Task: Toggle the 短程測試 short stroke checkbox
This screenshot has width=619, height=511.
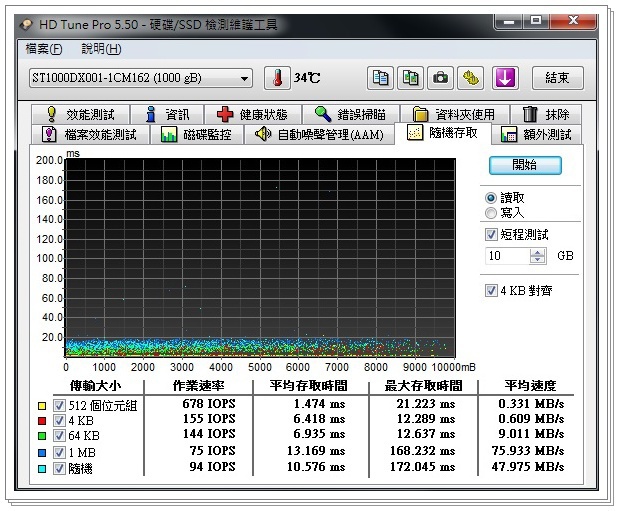Action: (x=491, y=235)
